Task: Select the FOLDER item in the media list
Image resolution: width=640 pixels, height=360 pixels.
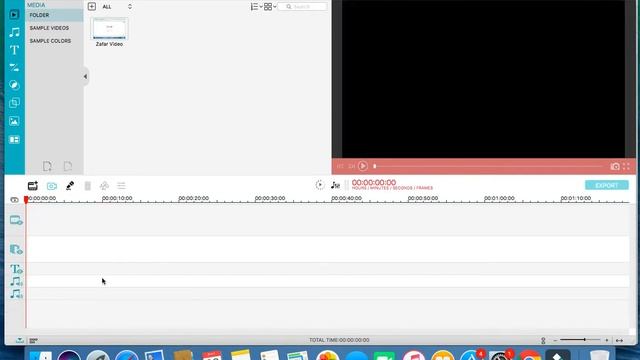Action: coord(54,15)
